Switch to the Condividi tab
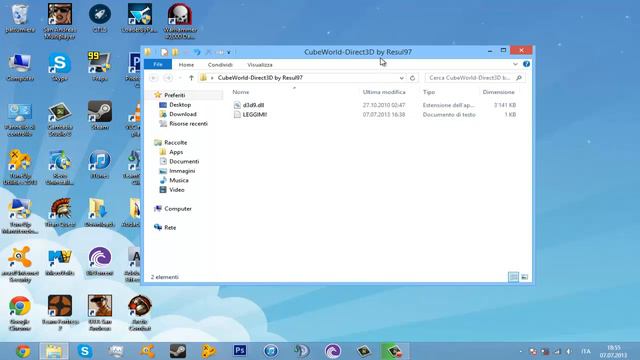640x360 pixels. tap(220, 64)
